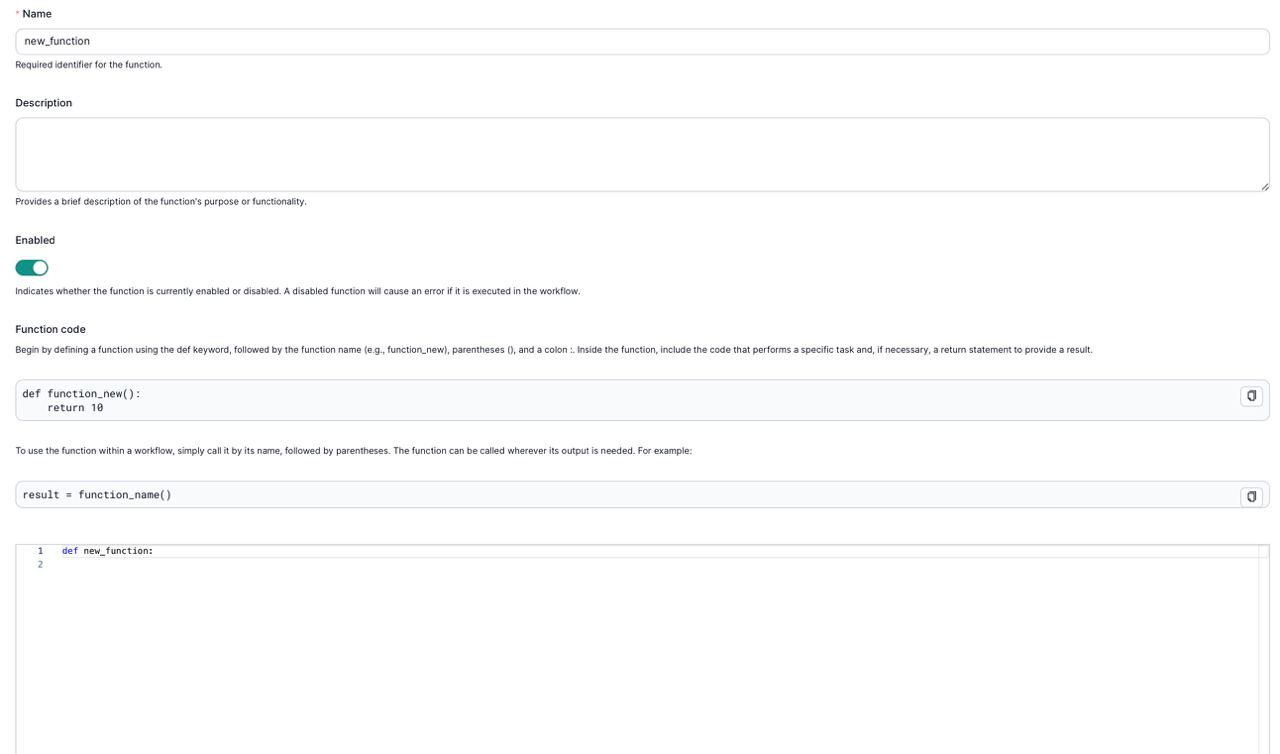Click the 'Function code' section heading
The height and width of the screenshot is (754, 1280).
50,329
